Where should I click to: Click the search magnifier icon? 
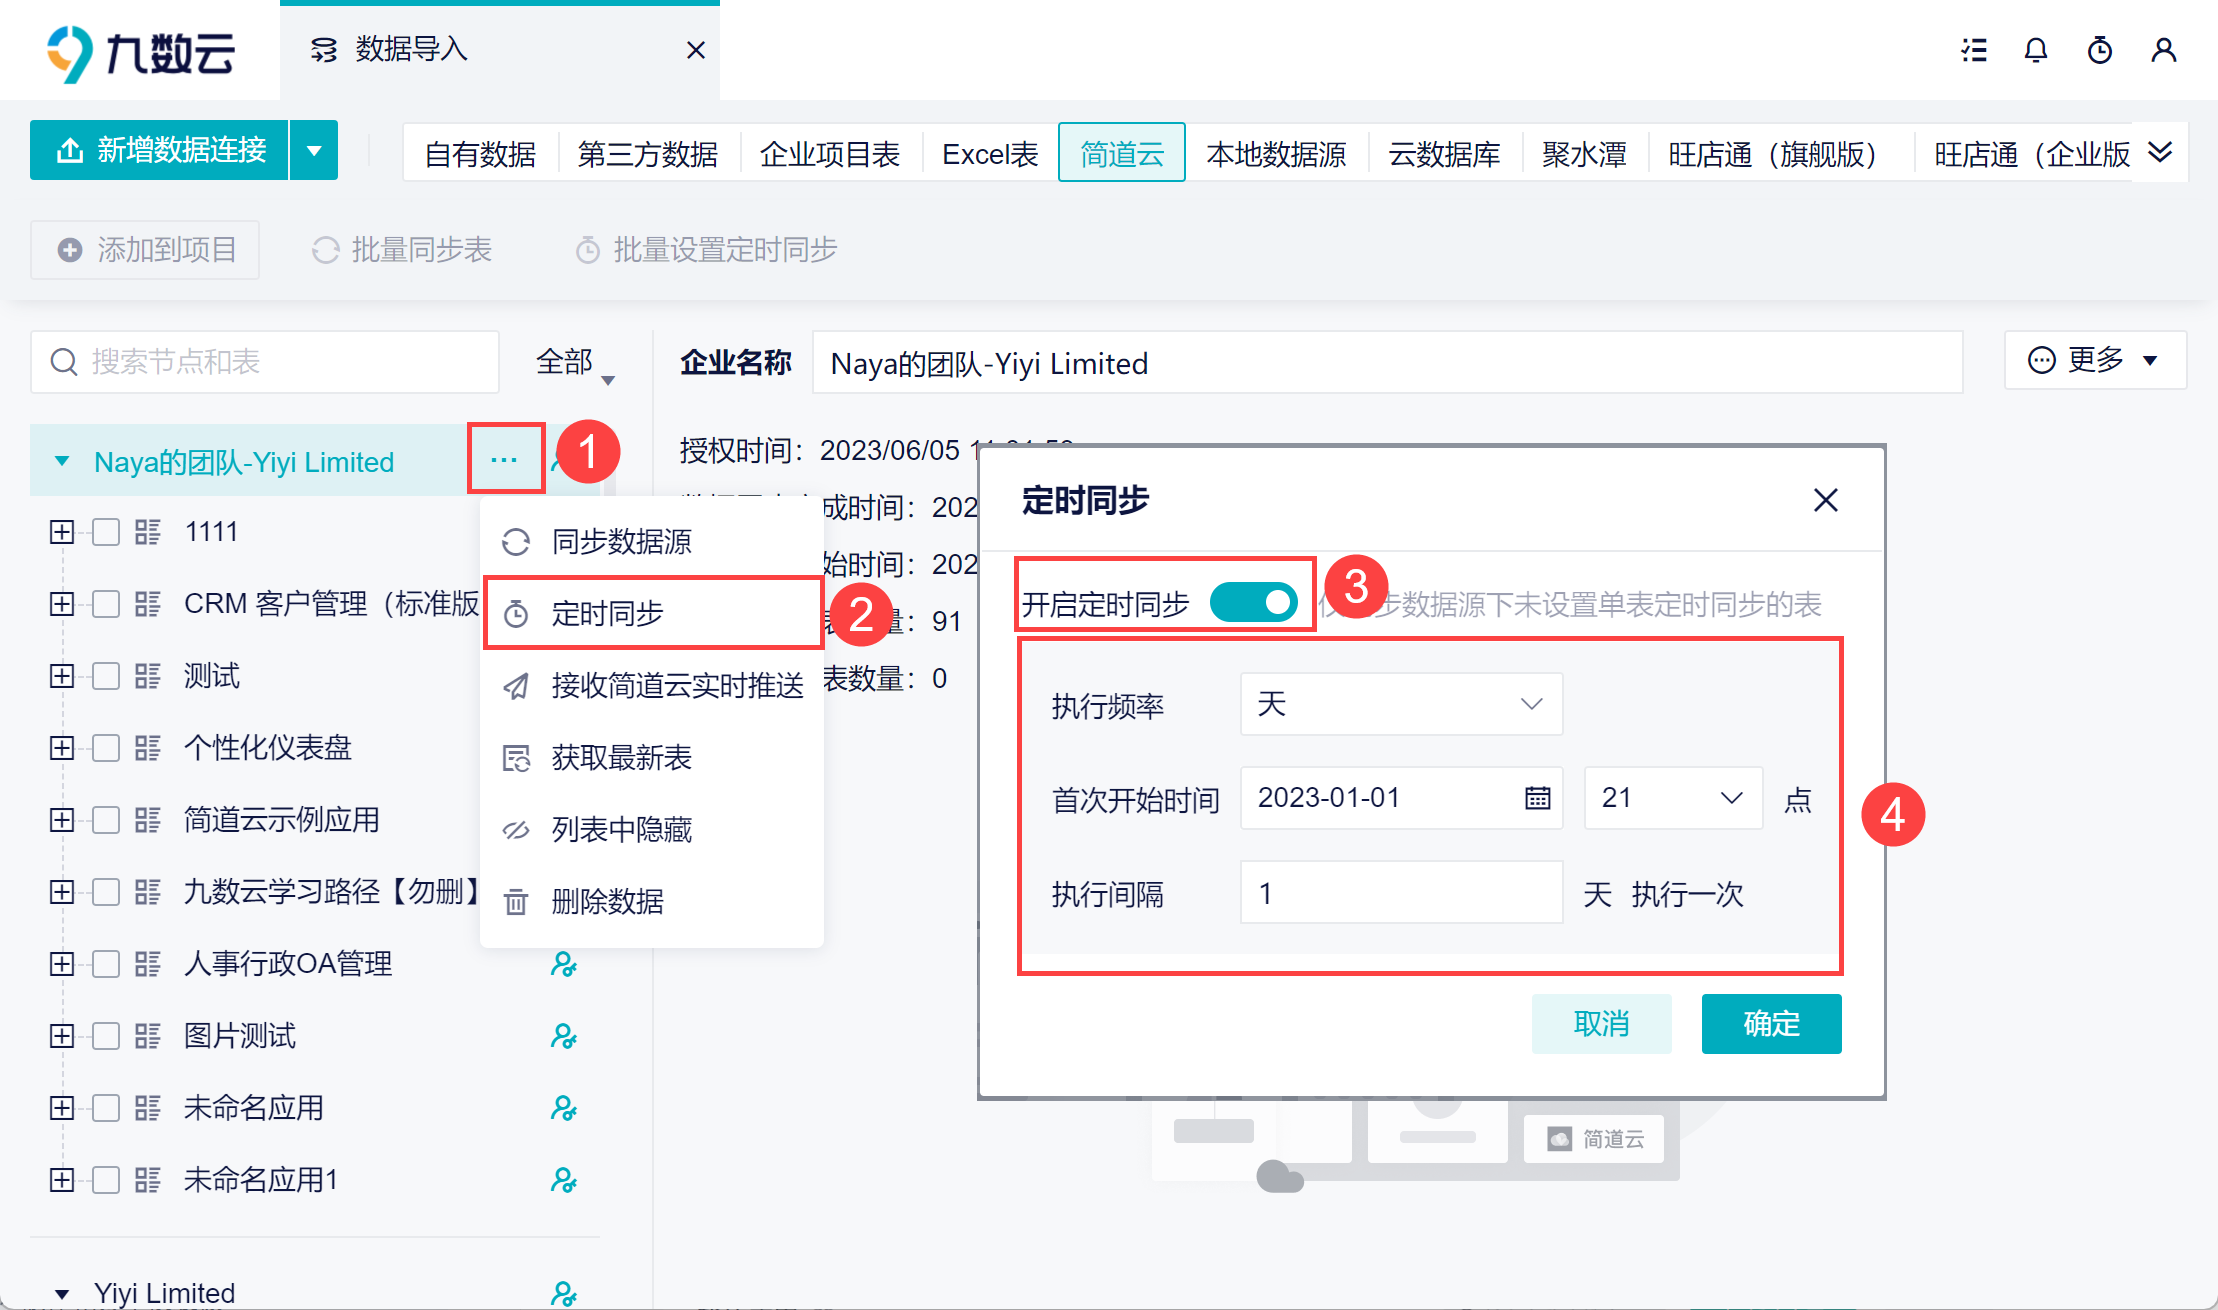coord(64,362)
